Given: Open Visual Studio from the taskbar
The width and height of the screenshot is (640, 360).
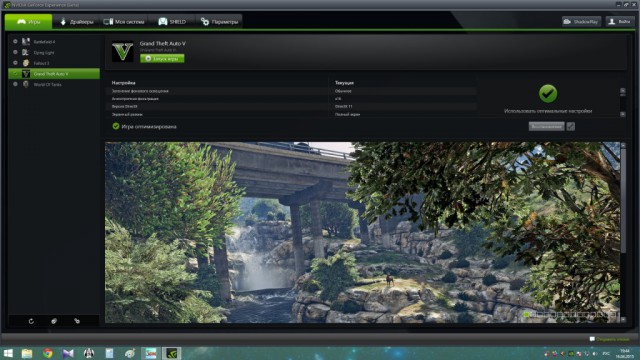Looking at the screenshot, I should (x=68, y=353).
